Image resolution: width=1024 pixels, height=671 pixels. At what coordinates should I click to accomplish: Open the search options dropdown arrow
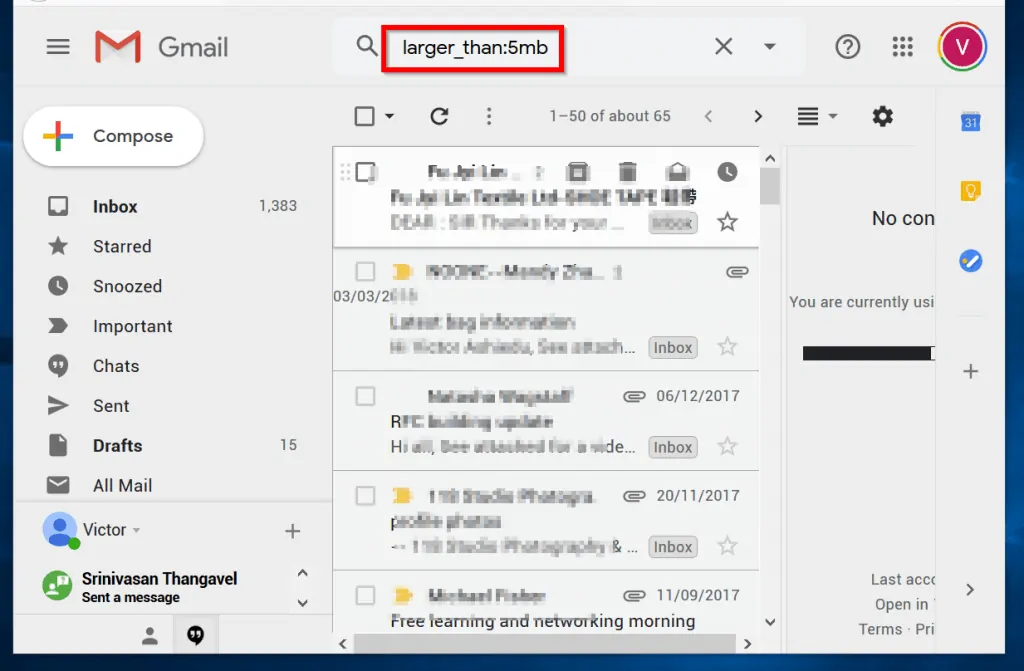click(x=770, y=46)
